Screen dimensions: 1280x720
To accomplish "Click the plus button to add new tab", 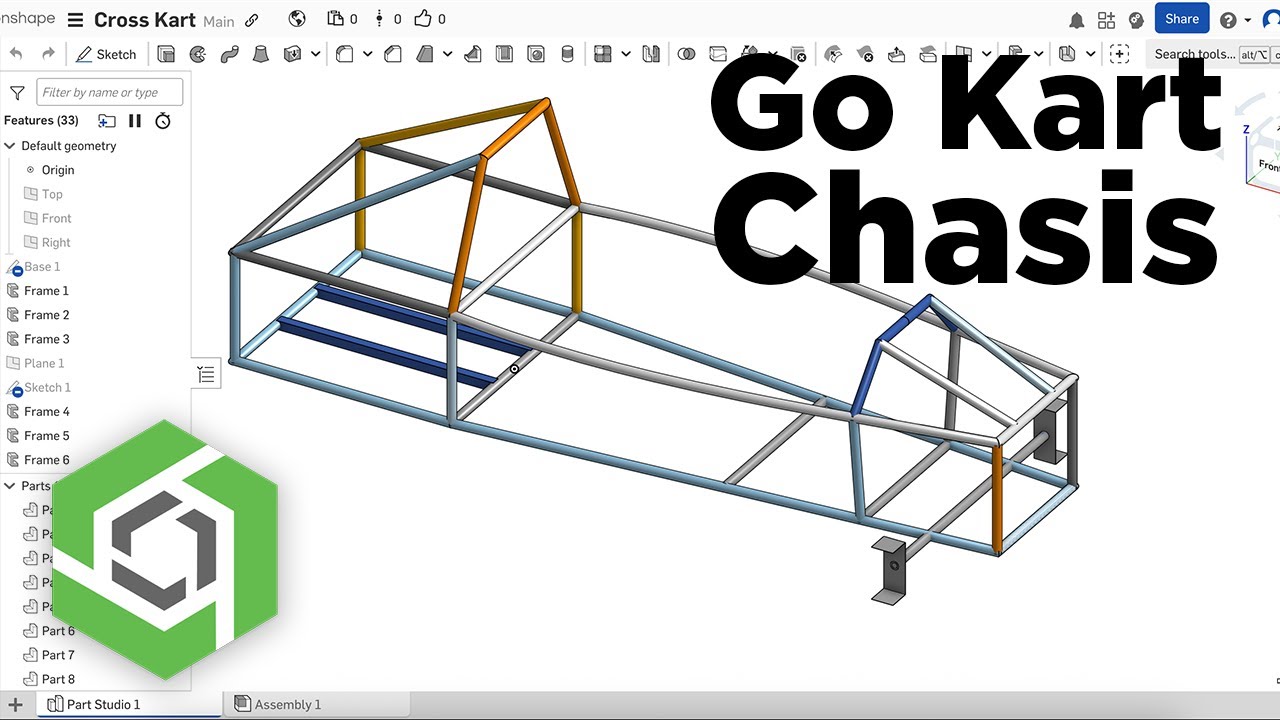I will (x=16, y=705).
